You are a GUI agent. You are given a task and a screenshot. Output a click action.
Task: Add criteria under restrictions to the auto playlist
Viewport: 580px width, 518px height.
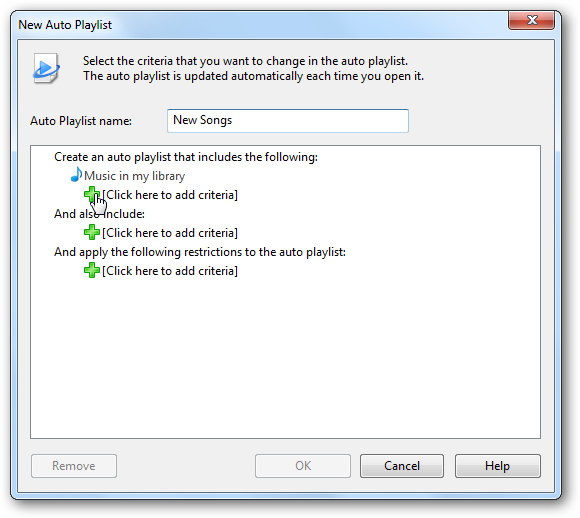coord(170,271)
